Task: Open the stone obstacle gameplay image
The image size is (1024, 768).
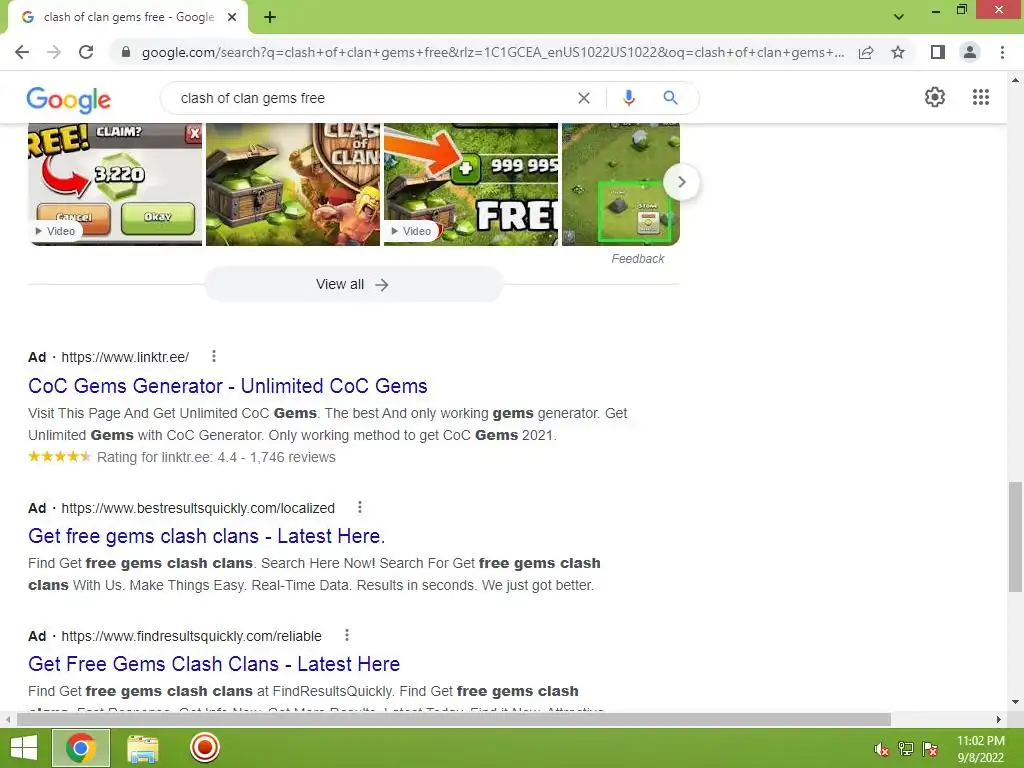Action: click(x=620, y=184)
